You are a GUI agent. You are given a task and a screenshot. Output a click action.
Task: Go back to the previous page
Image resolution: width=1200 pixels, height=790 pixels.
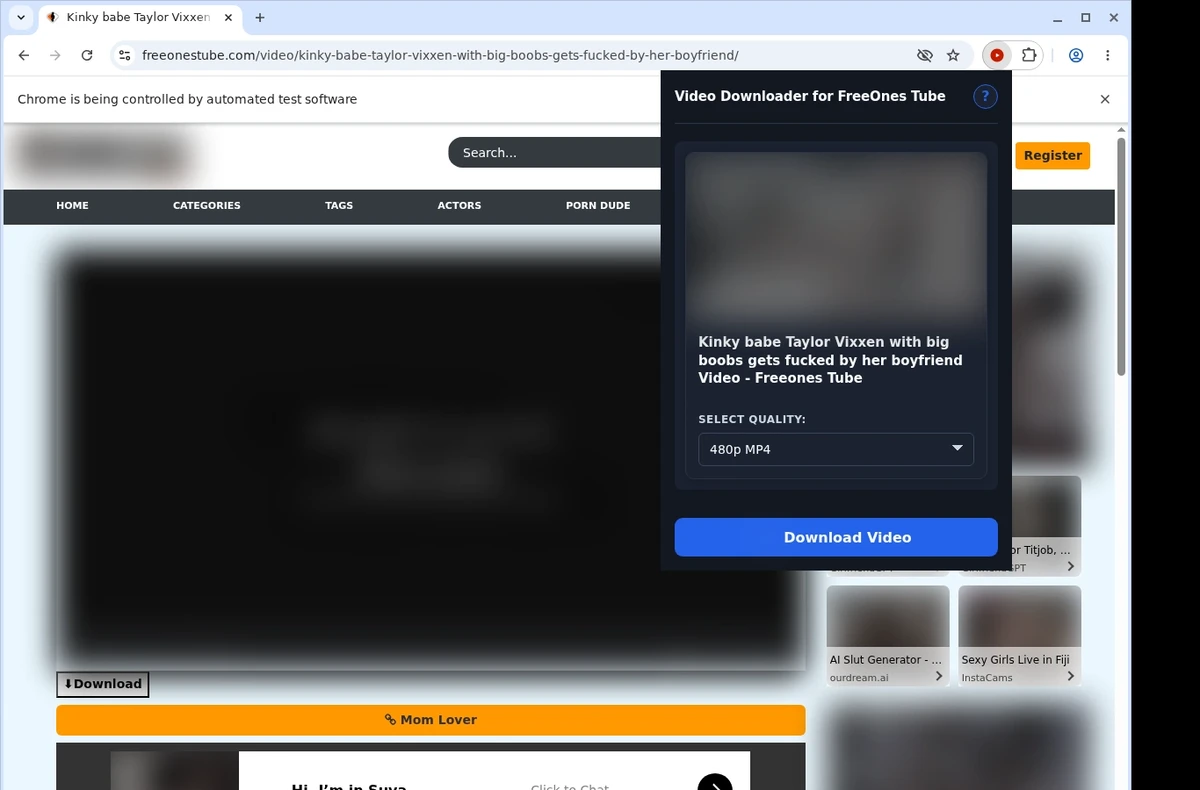tap(24, 55)
